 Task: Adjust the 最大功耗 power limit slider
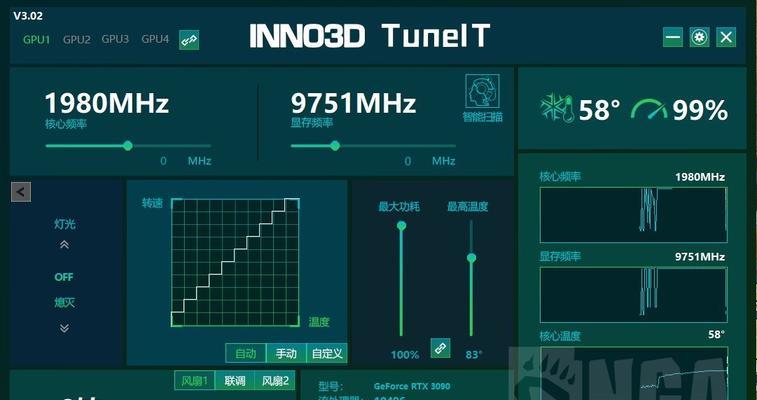(401, 226)
